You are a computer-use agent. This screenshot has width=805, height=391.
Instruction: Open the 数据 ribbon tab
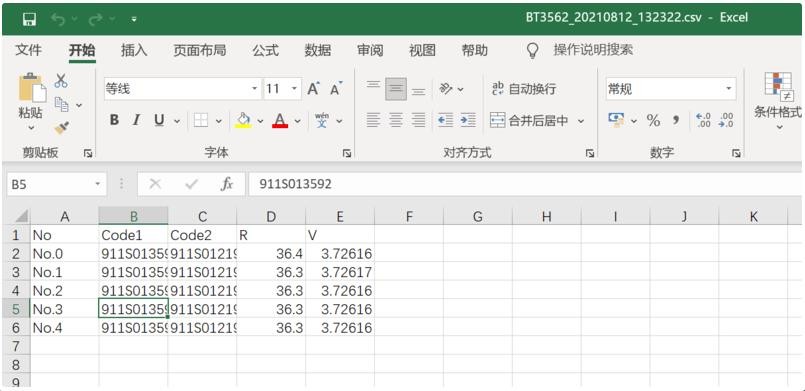coord(318,50)
